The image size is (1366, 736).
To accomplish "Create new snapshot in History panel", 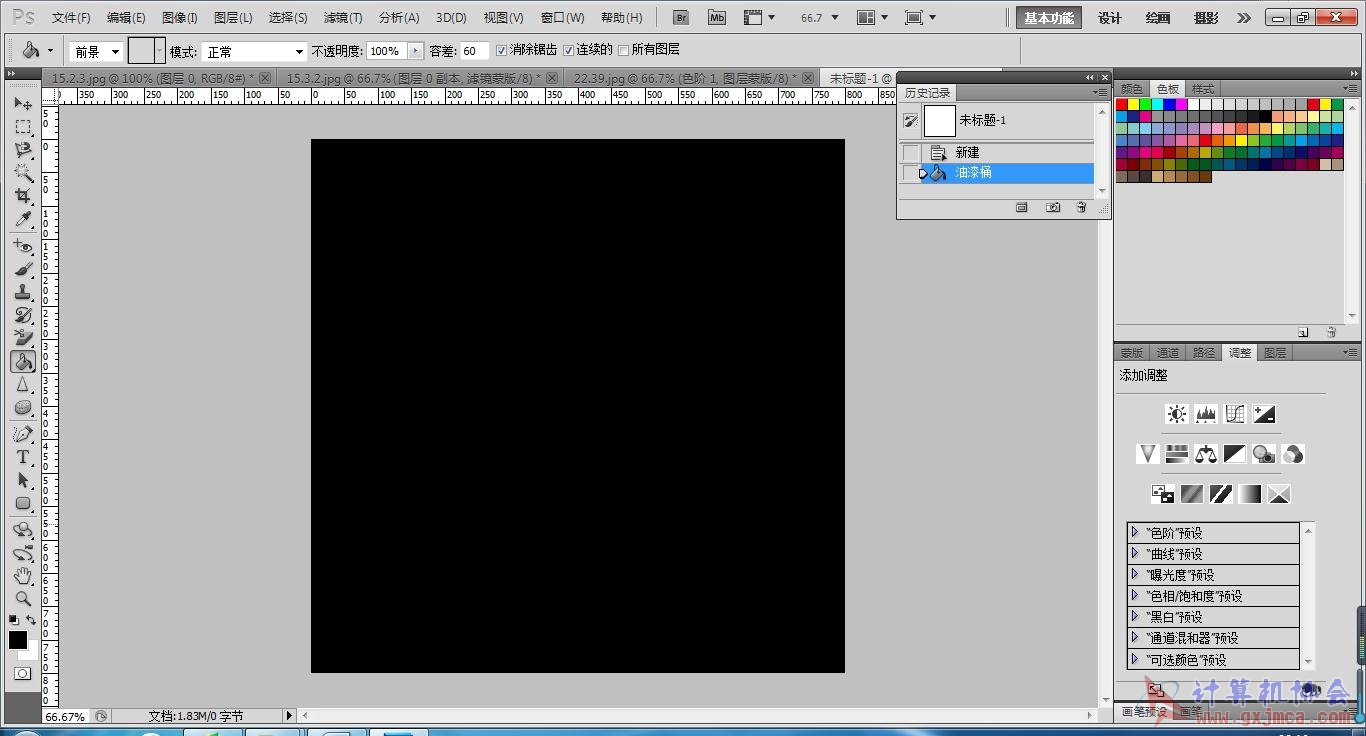I will pyautogui.click(x=1053, y=207).
